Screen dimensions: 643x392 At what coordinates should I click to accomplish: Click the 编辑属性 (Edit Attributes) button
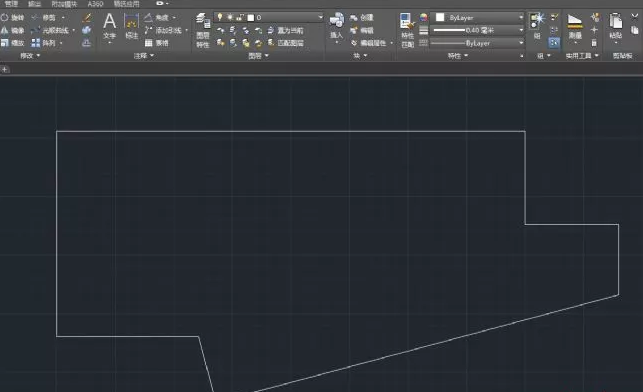point(368,43)
